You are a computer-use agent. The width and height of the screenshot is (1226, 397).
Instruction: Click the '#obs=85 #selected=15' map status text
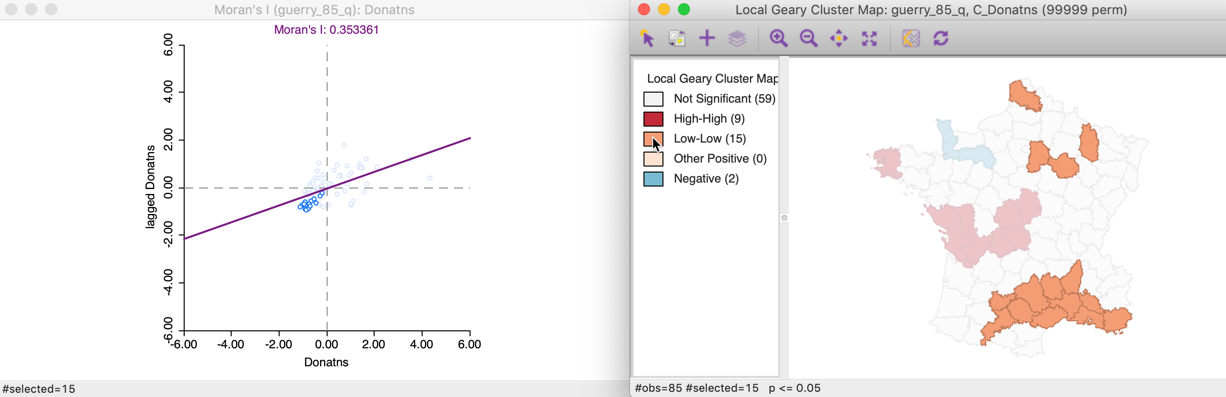click(x=697, y=388)
